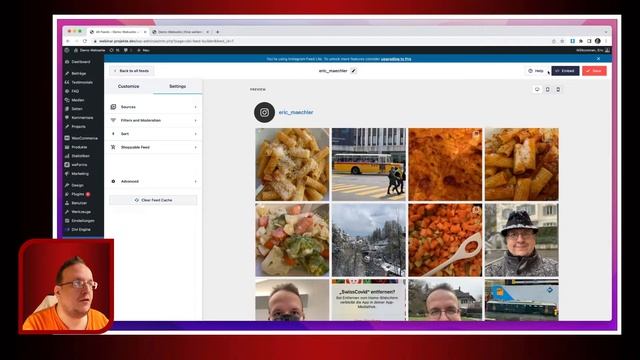Viewport: 640px width, 360px height.
Task: Follow the upgrading to Pro link
Action: (x=396, y=59)
